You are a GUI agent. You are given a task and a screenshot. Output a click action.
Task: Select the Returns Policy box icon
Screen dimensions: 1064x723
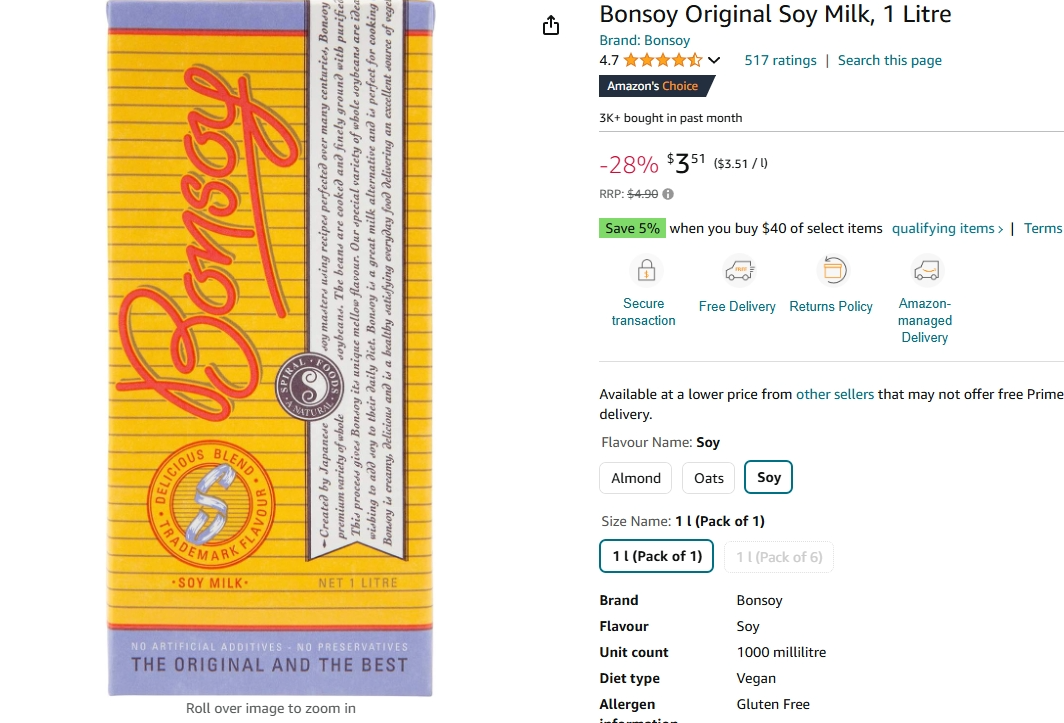pyautogui.click(x=833, y=270)
